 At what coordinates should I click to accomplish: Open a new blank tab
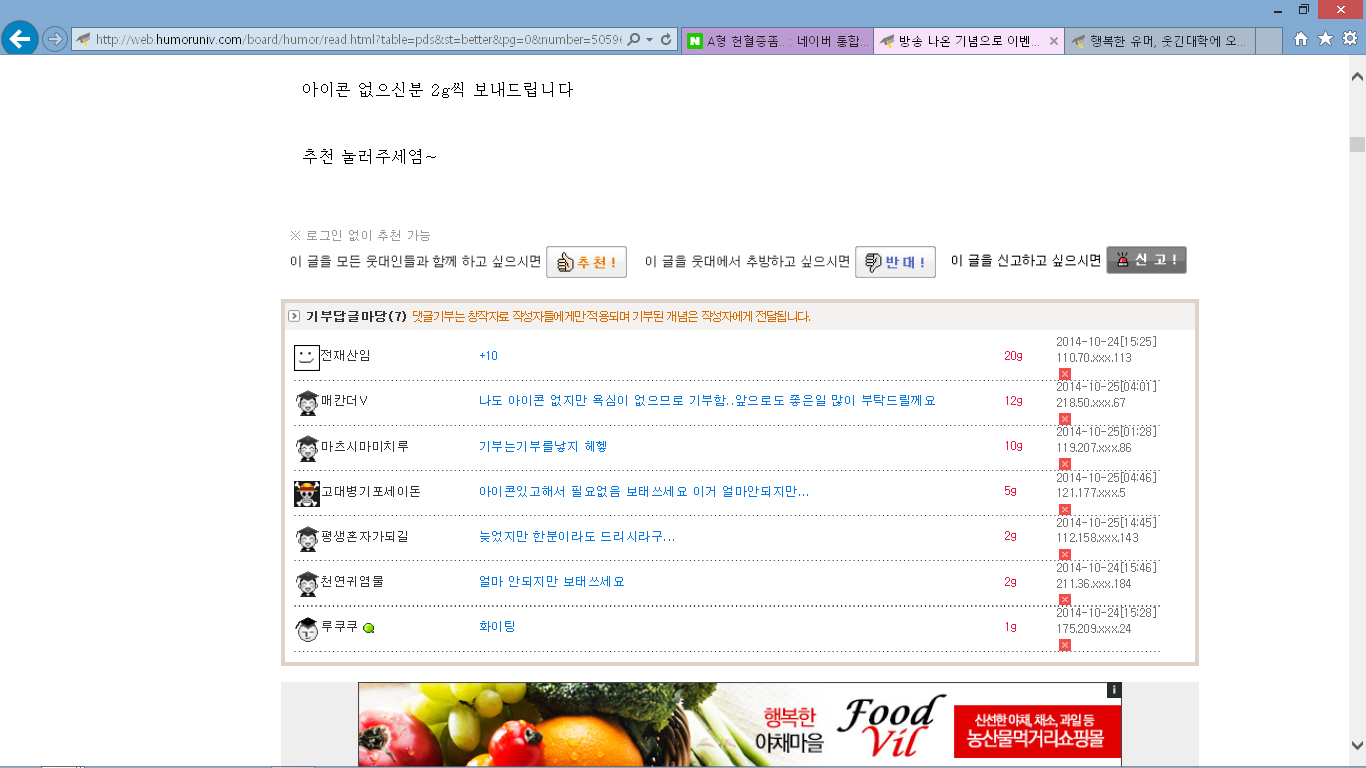pos(1269,41)
